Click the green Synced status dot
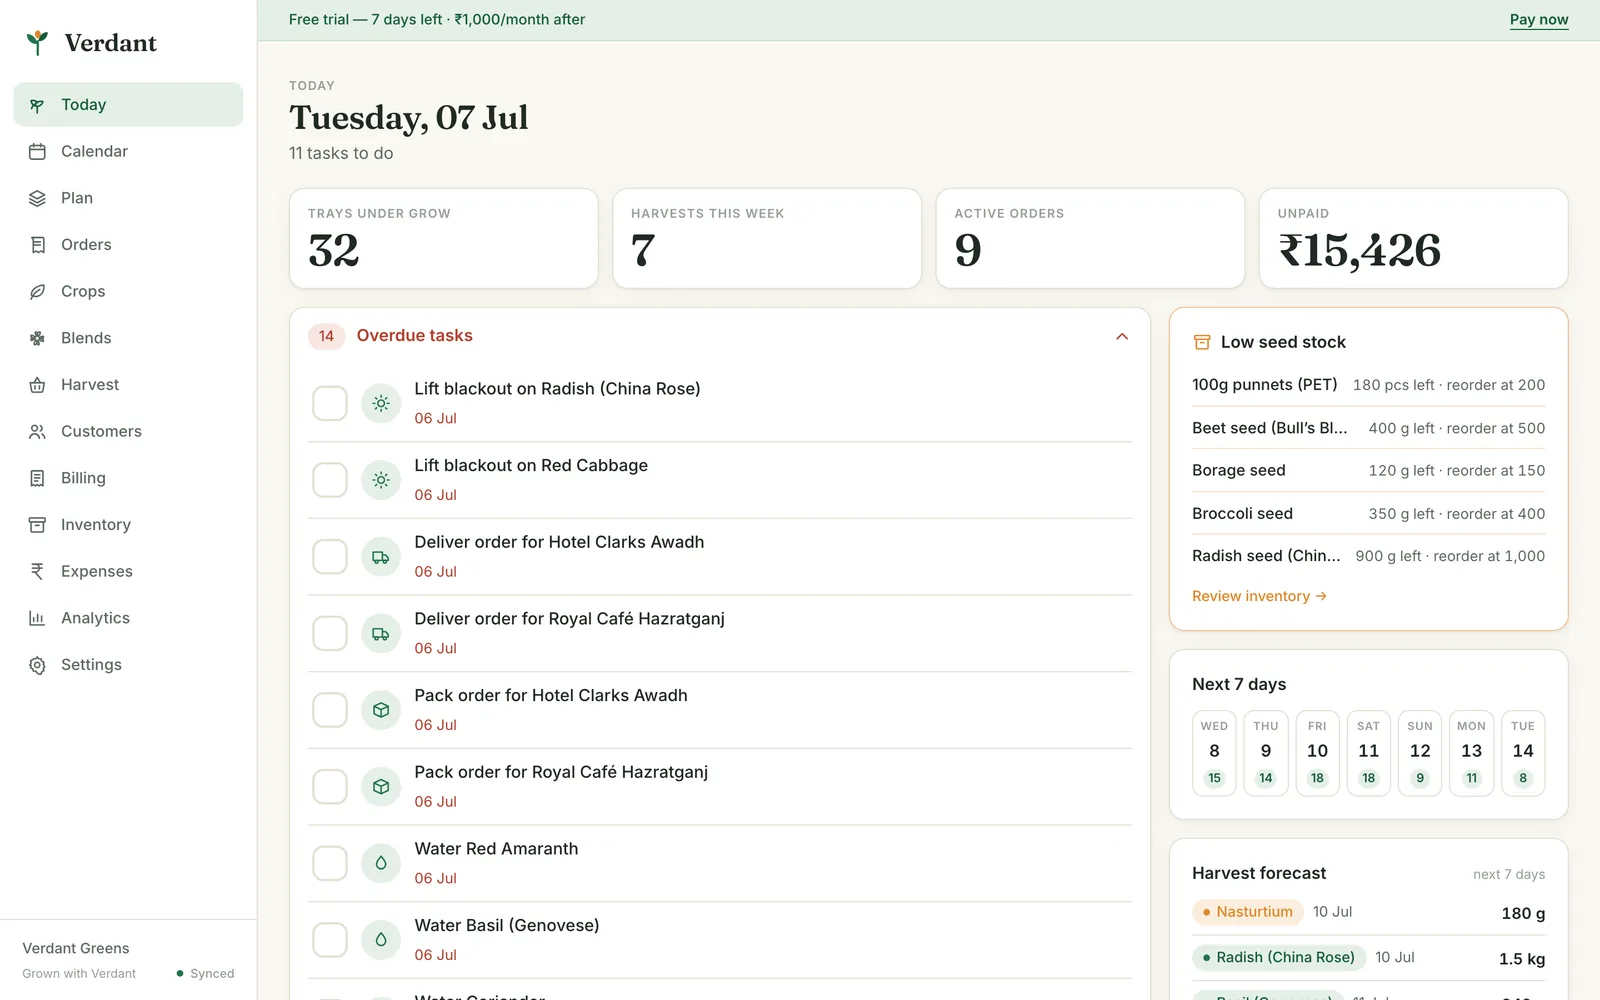This screenshot has height=1000, width=1600. 180,973
